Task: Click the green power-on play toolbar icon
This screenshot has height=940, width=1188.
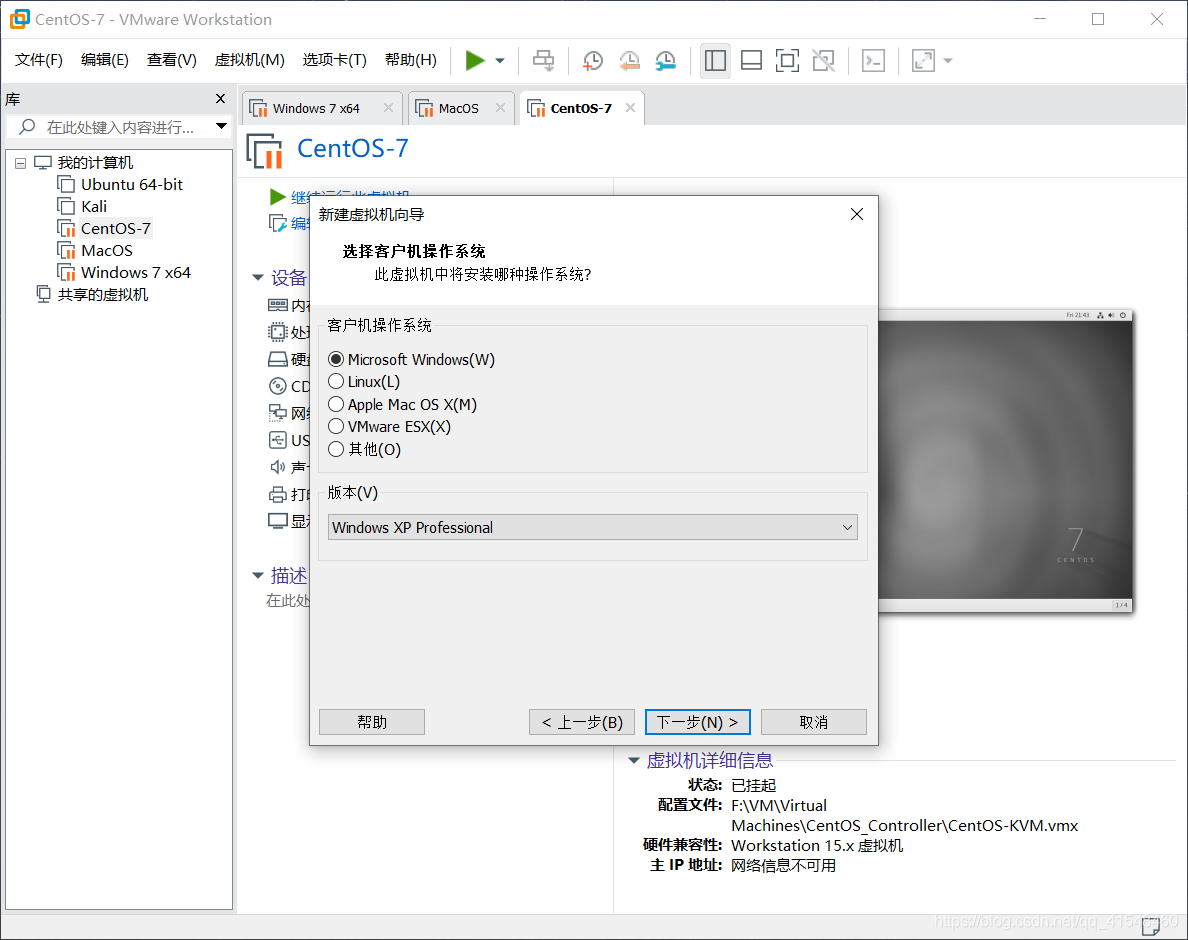Action: click(474, 60)
